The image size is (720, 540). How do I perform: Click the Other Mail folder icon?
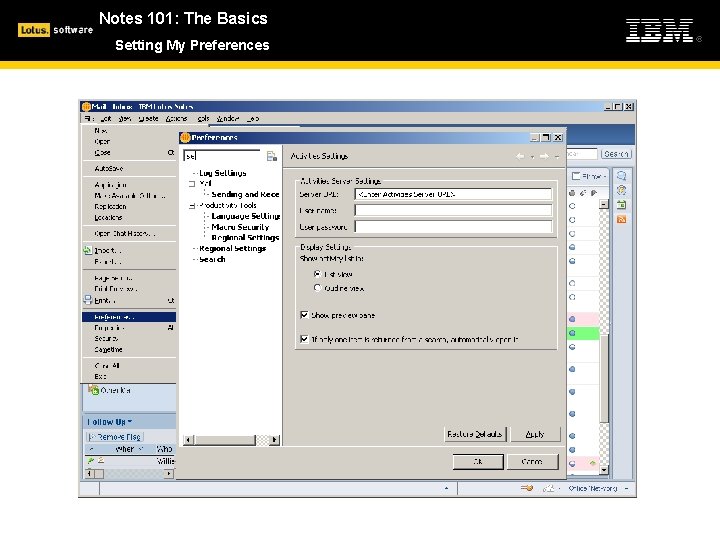tap(94, 390)
